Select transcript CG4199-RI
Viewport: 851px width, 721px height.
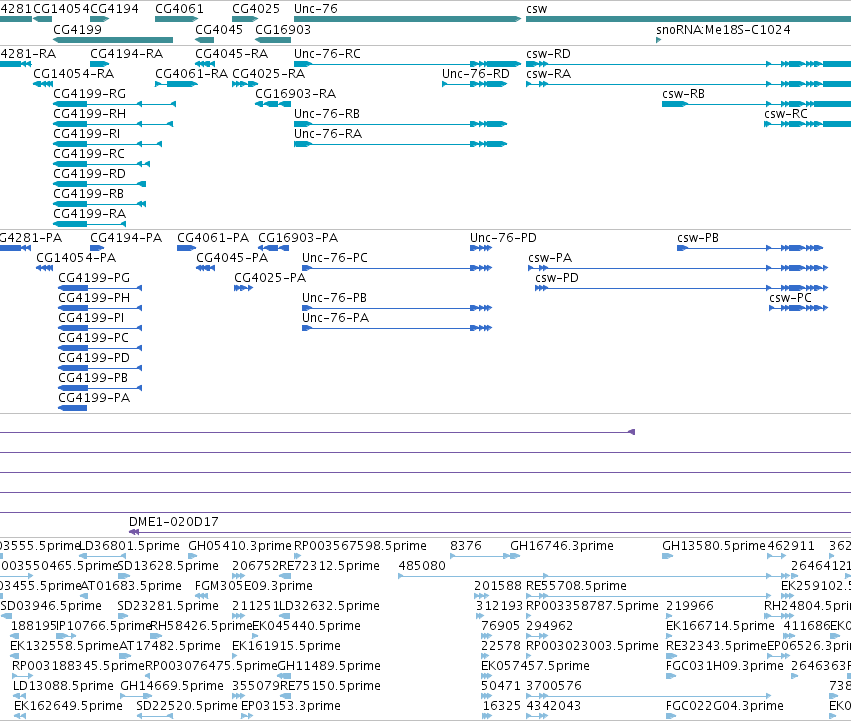(87, 134)
